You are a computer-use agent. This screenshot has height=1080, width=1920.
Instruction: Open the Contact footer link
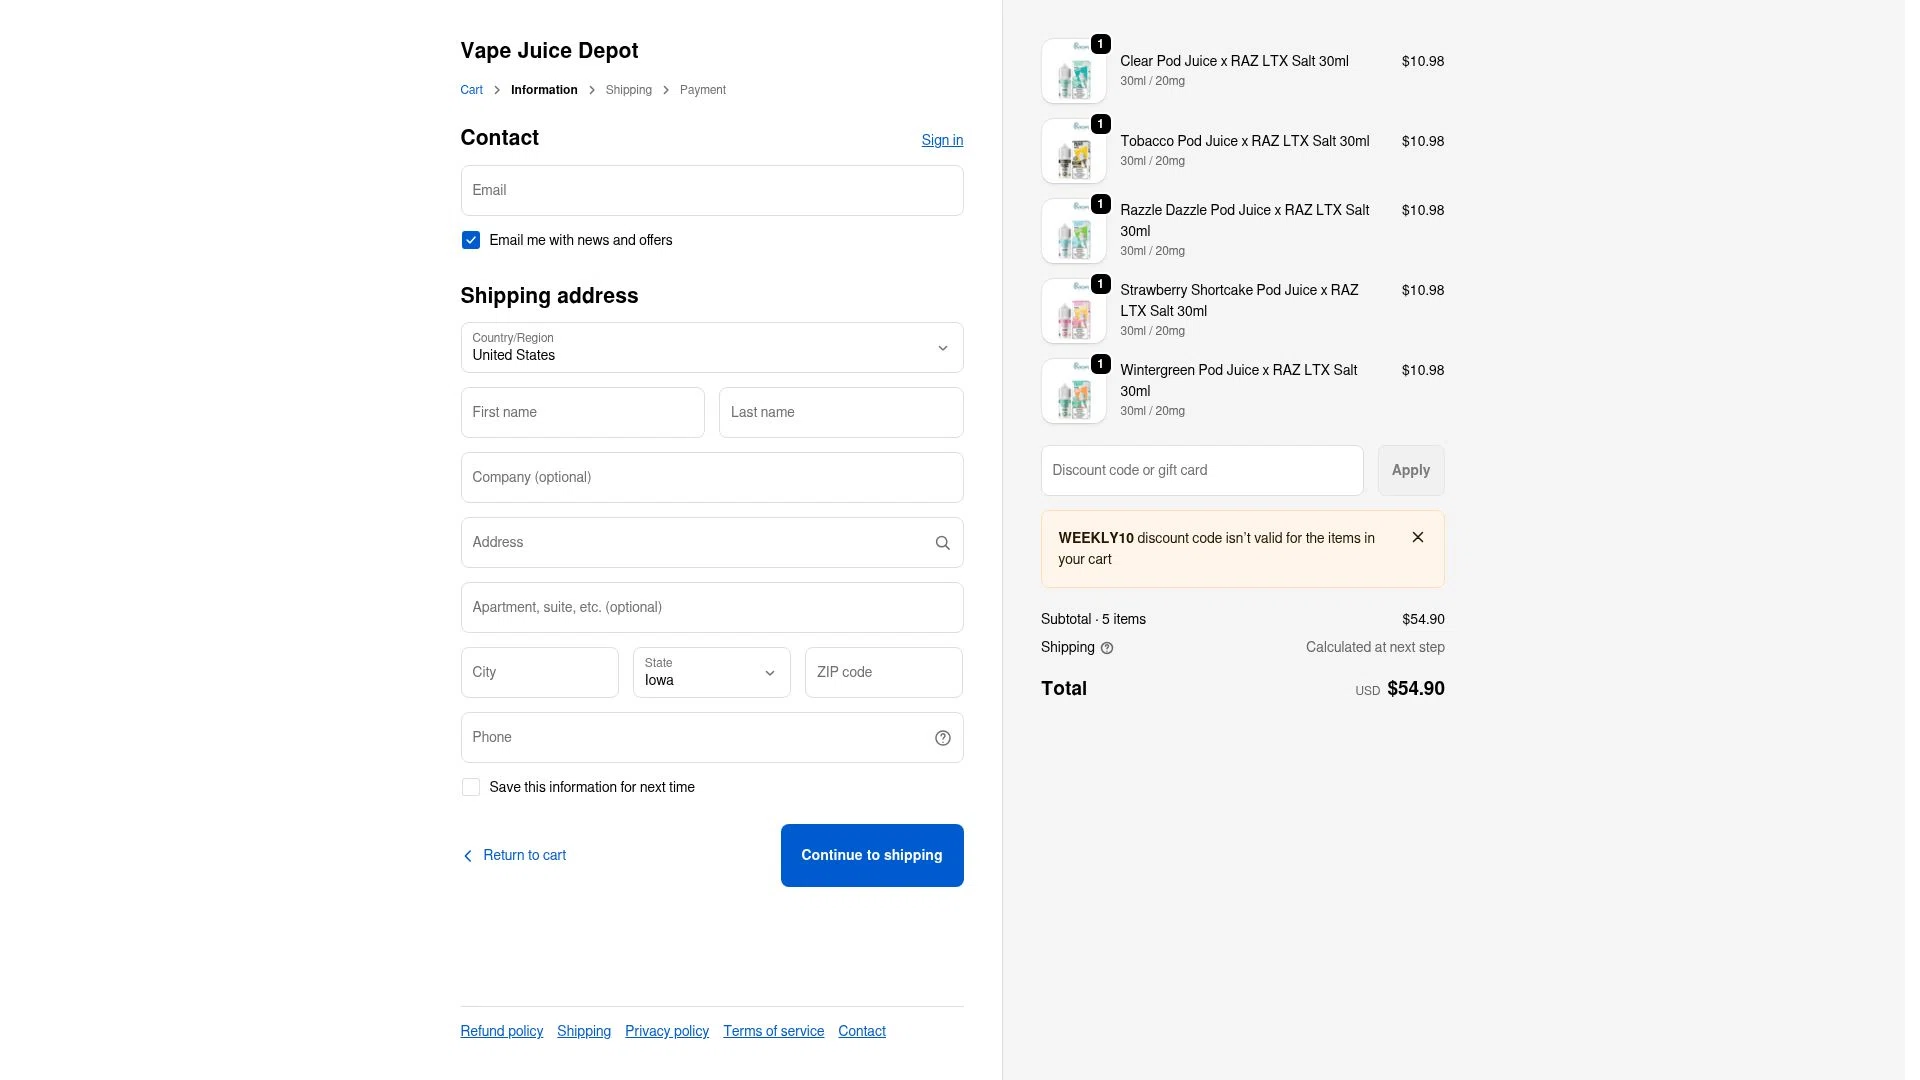click(x=862, y=1031)
